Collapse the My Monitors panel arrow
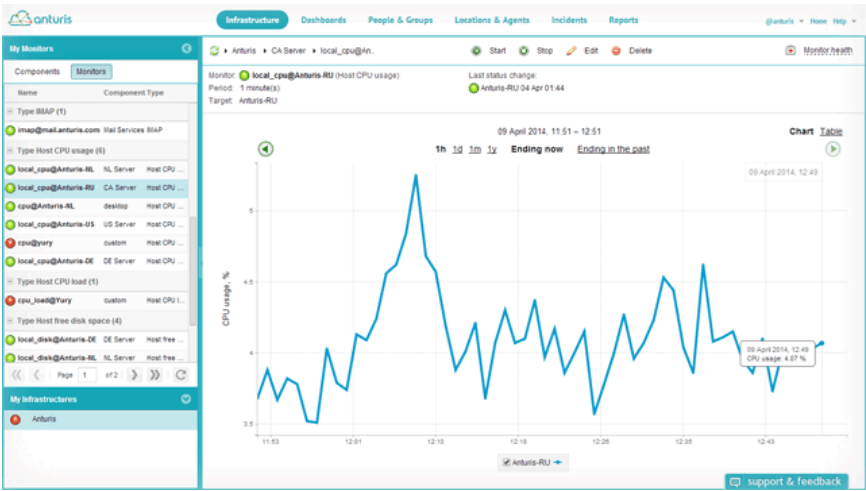The height and width of the screenshot is (491, 866). point(187,49)
